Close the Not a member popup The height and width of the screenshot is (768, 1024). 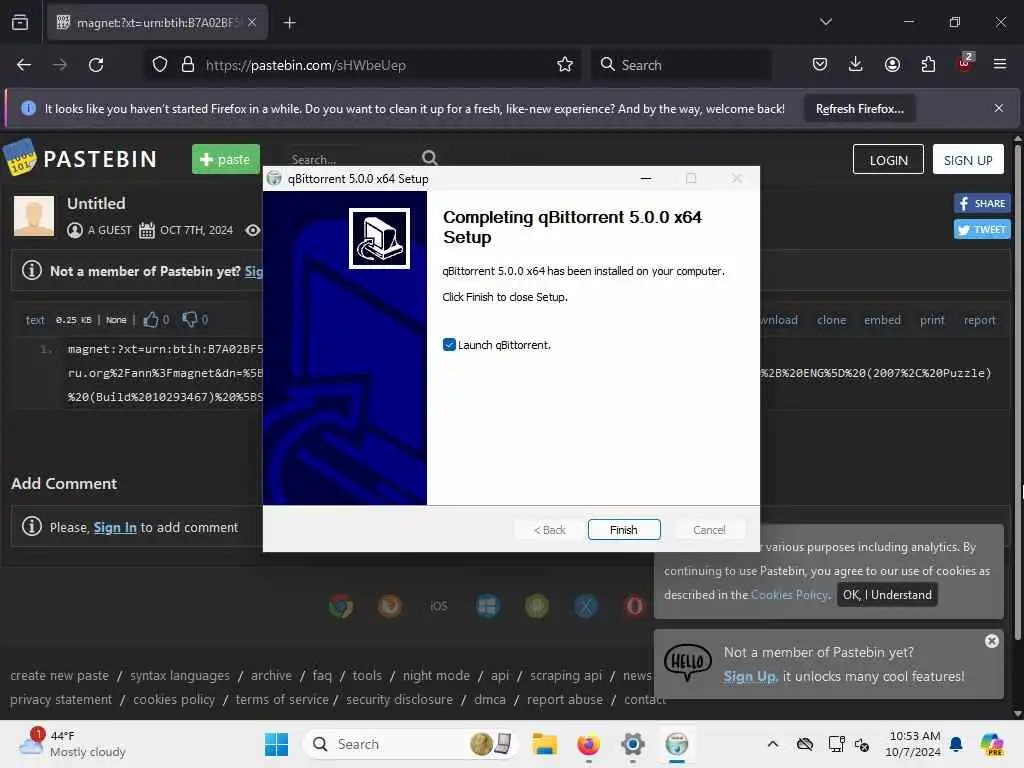tap(991, 641)
